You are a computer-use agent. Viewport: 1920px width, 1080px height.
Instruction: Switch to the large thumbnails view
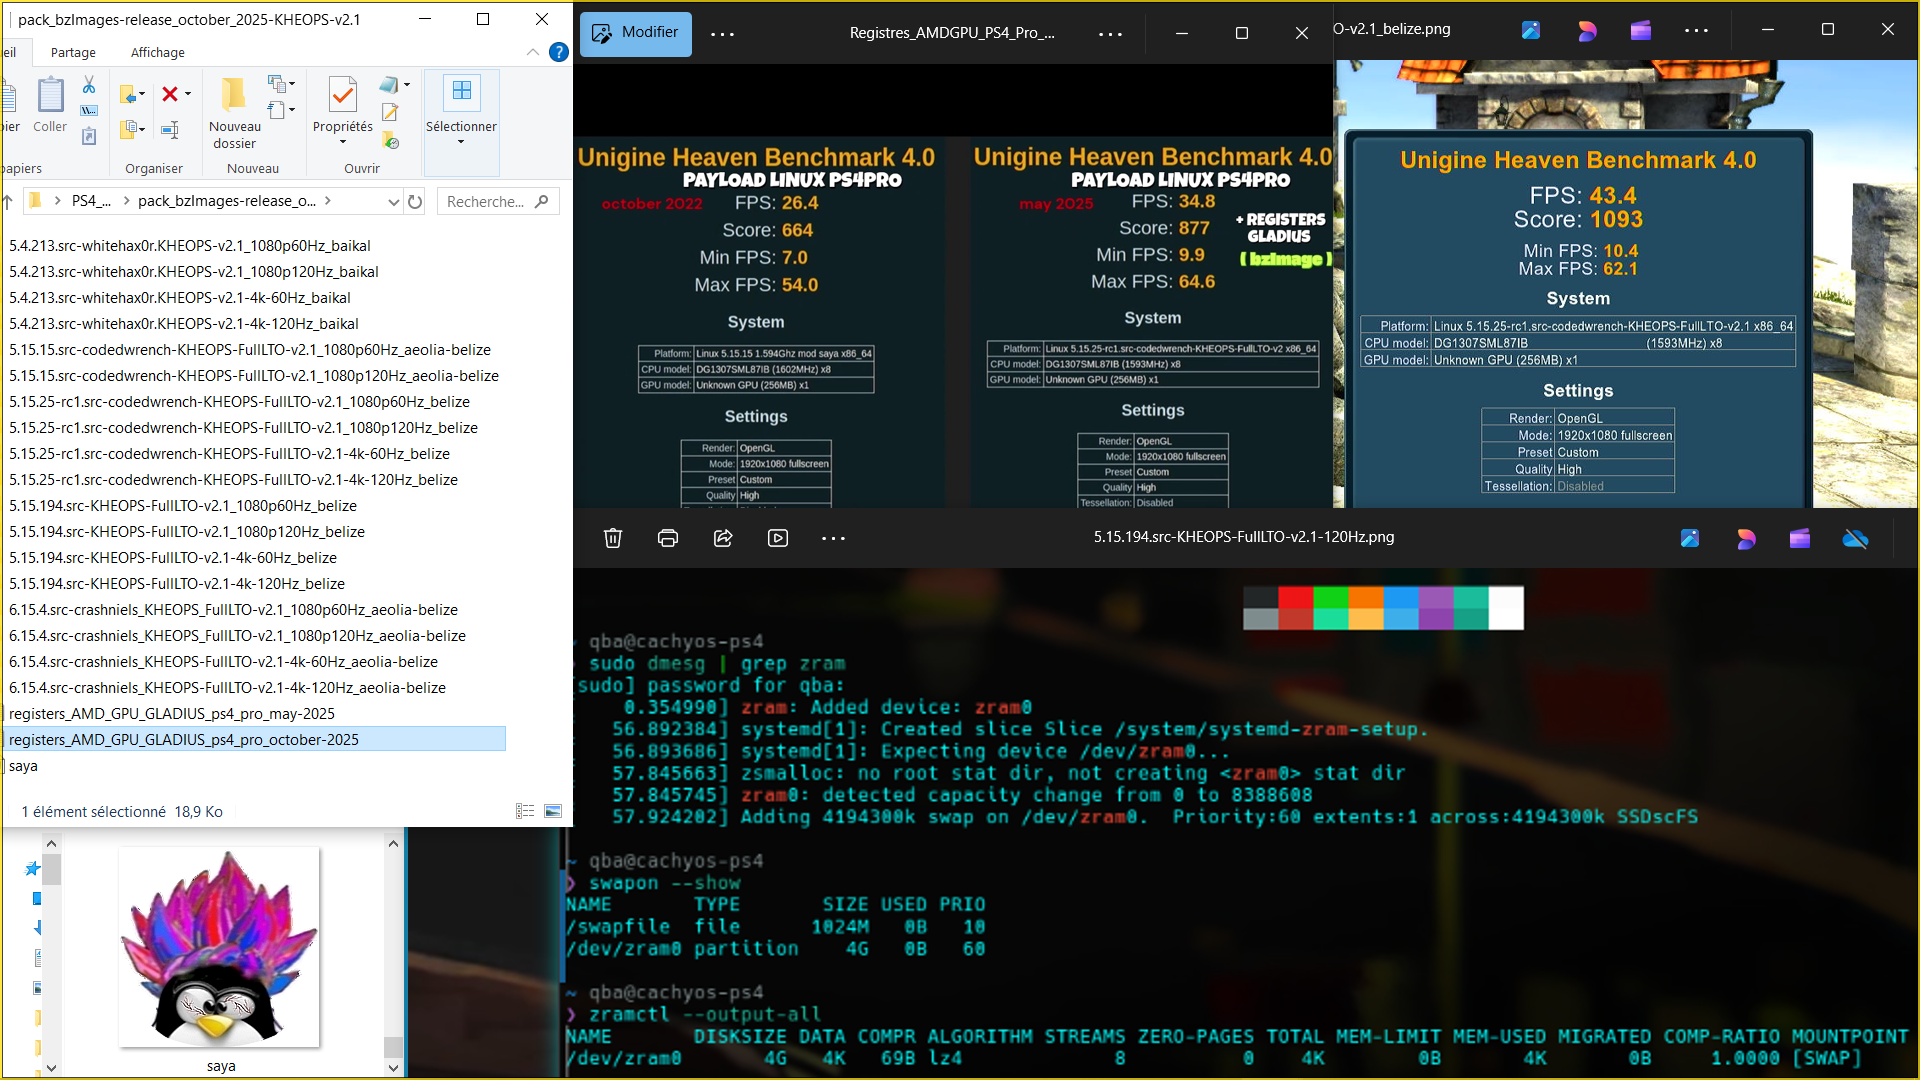553,811
